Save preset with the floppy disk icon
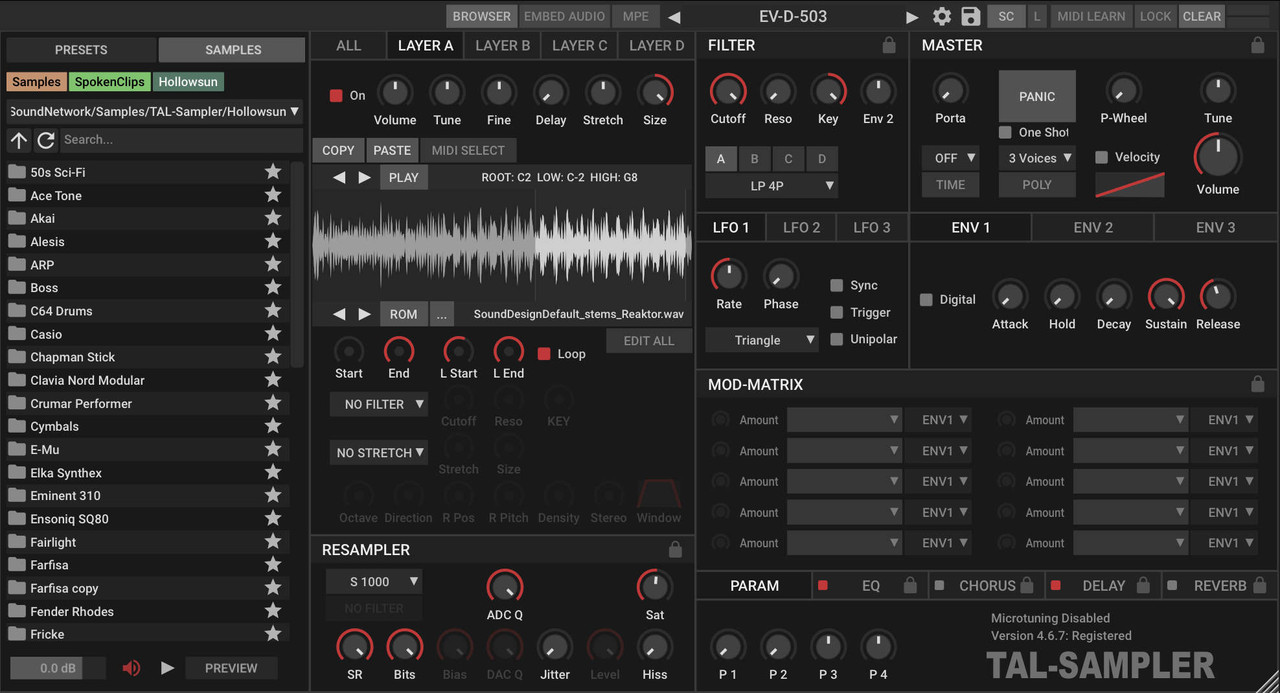 pos(970,16)
